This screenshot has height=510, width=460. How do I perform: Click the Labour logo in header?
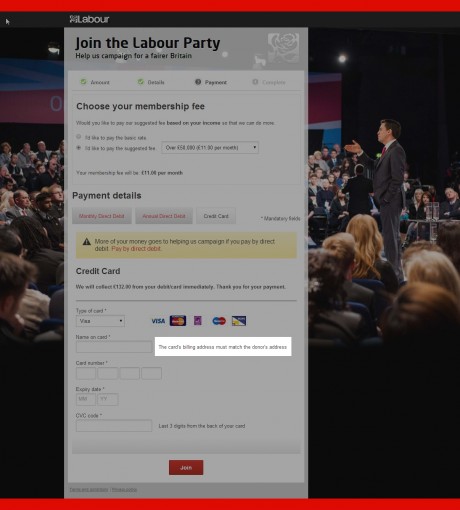(x=89, y=19)
